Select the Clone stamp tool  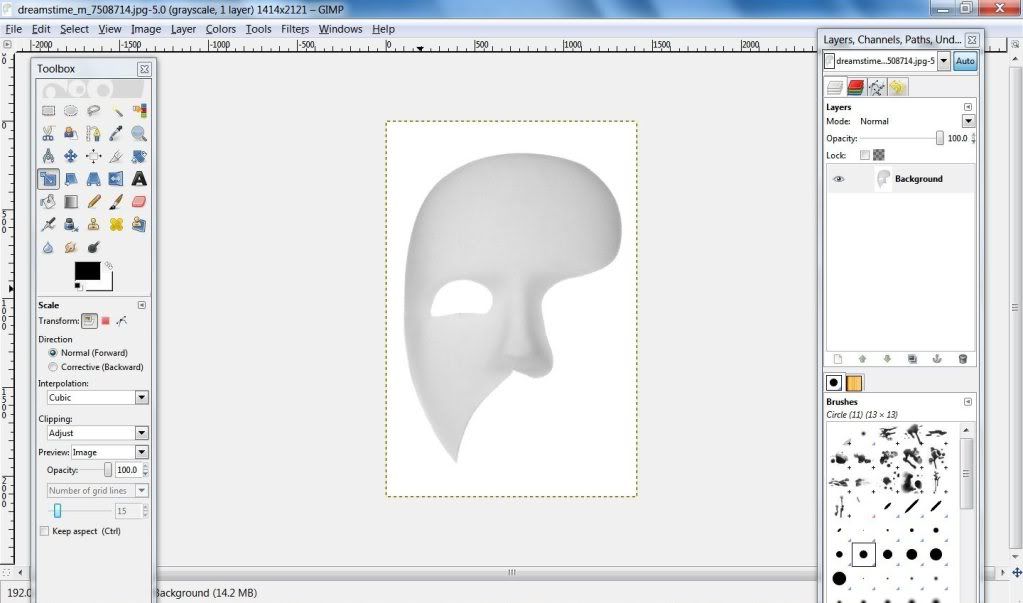pyautogui.click(x=93, y=224)
